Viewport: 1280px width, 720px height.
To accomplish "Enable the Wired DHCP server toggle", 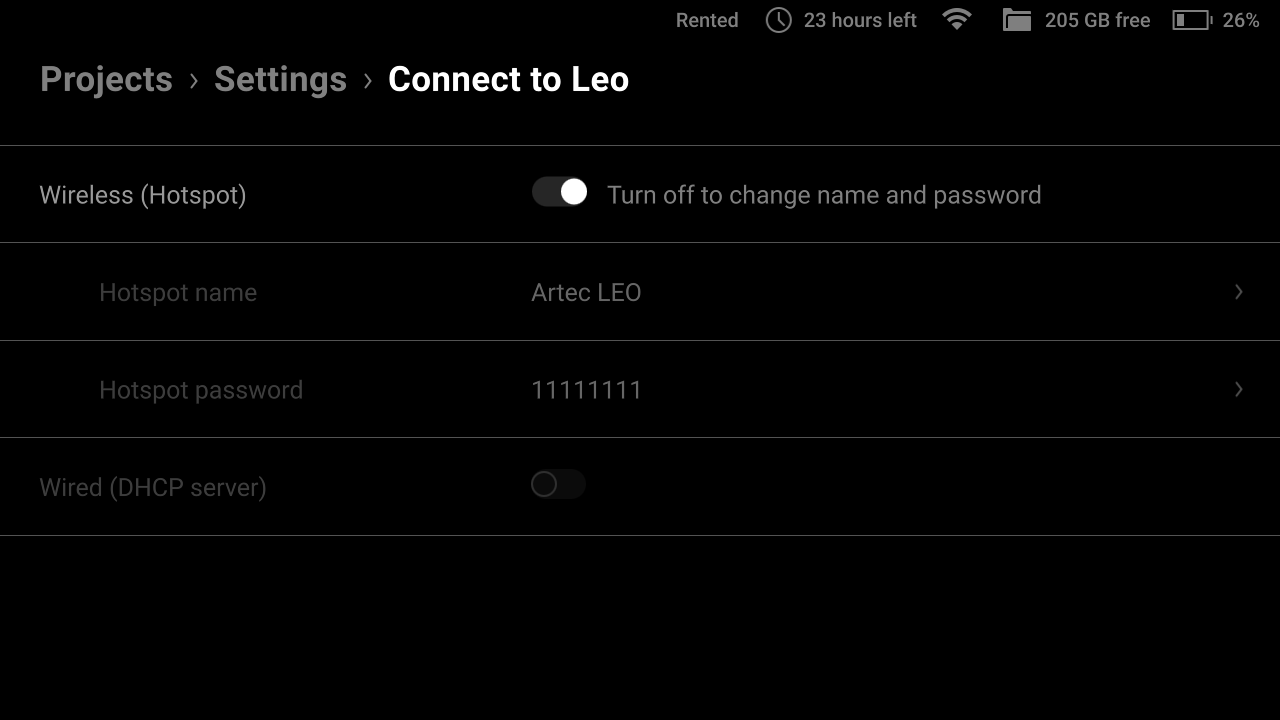I will pos(558,484).
